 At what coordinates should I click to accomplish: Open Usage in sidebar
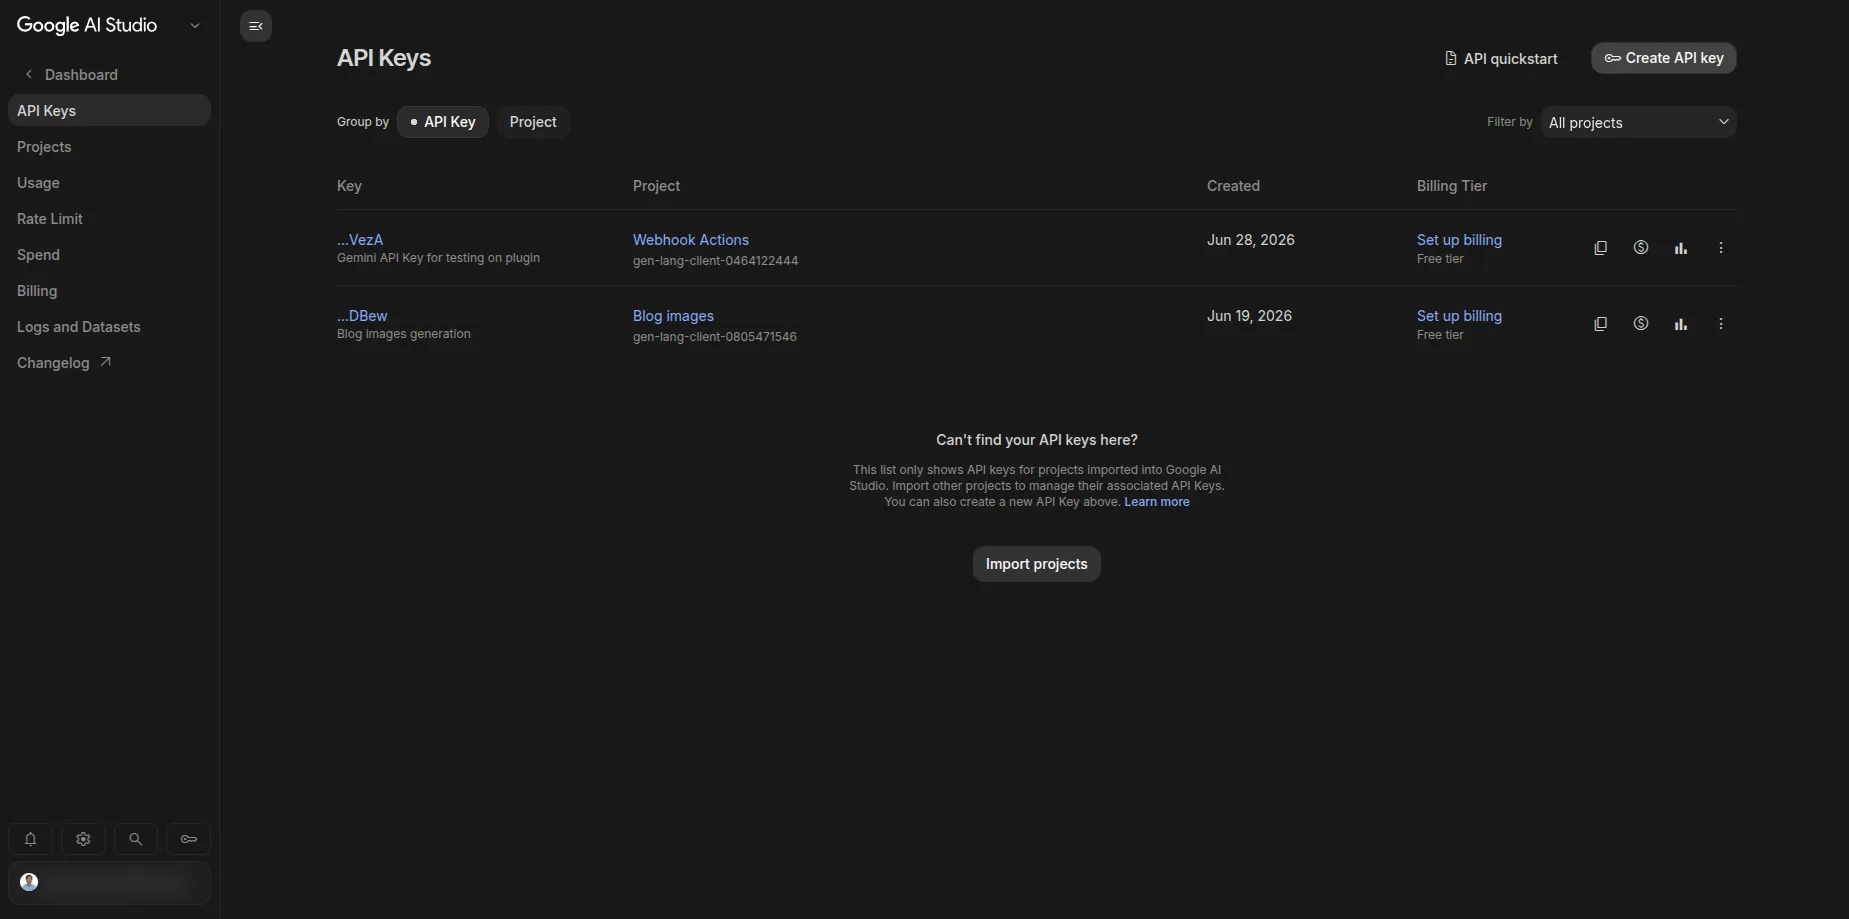coord(109,183)
